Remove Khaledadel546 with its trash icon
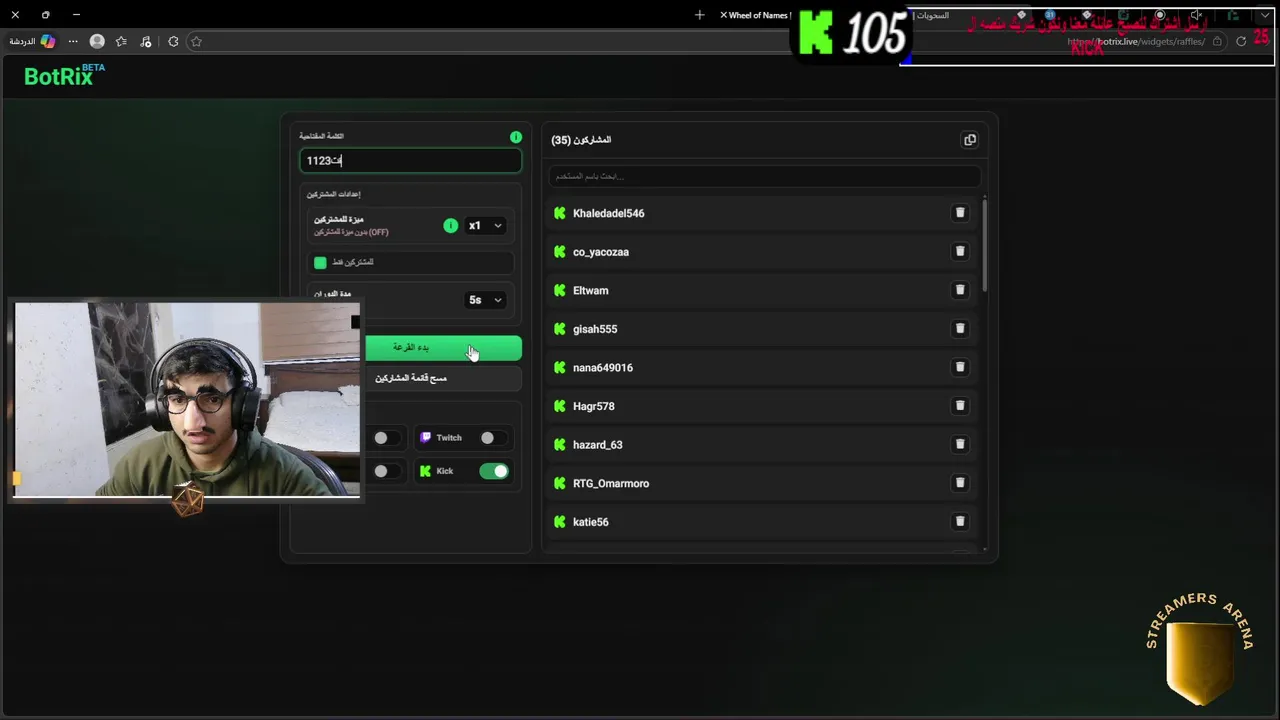Screen dimensions: 1280x720 coord(960,213)
